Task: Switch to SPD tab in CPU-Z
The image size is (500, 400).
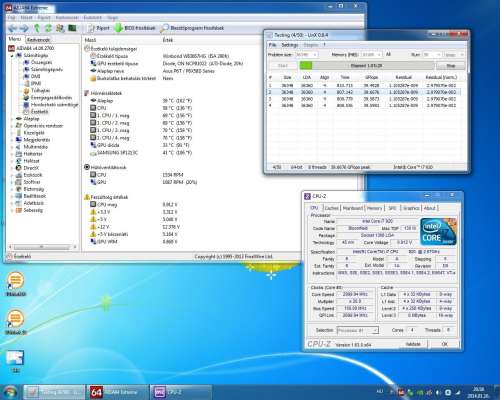Action: pyautogui.click(x=392, y=208)
